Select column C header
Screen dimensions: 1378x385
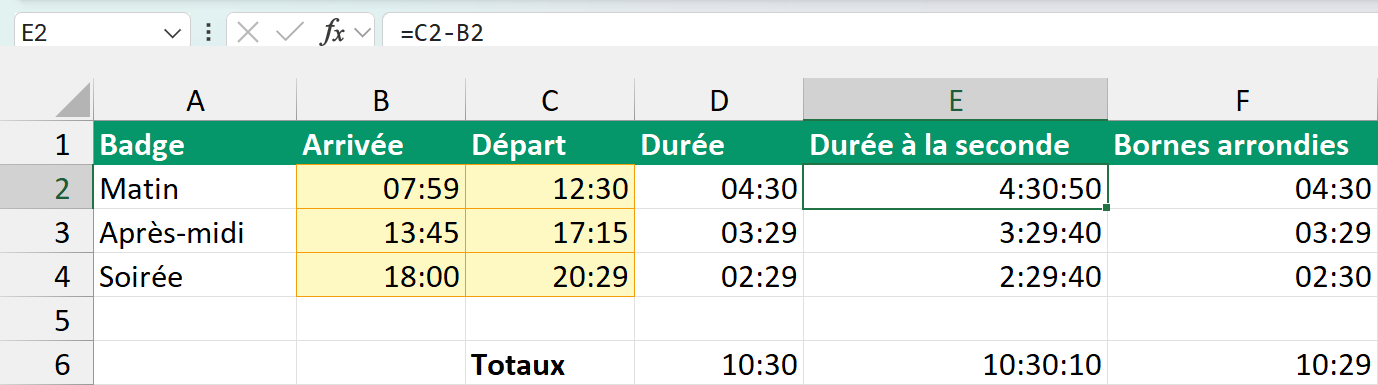[x=550, y=100]
